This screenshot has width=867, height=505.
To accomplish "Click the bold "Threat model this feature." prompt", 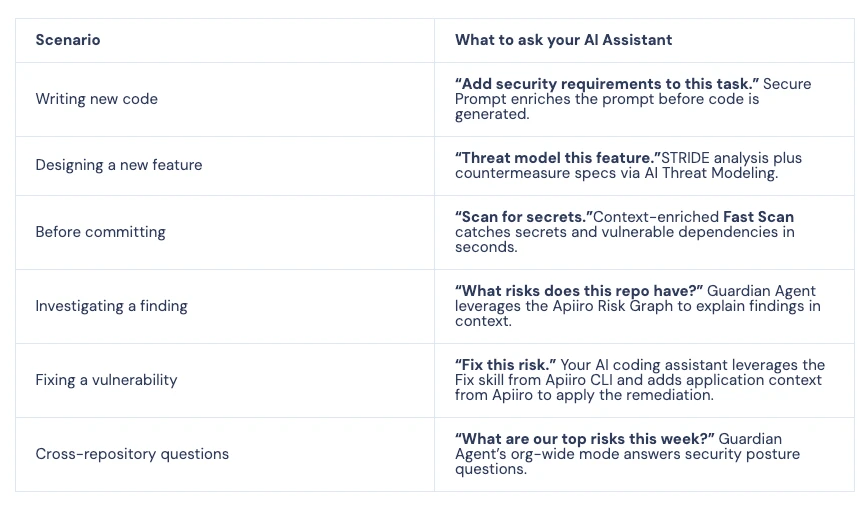I will point(558,158).
